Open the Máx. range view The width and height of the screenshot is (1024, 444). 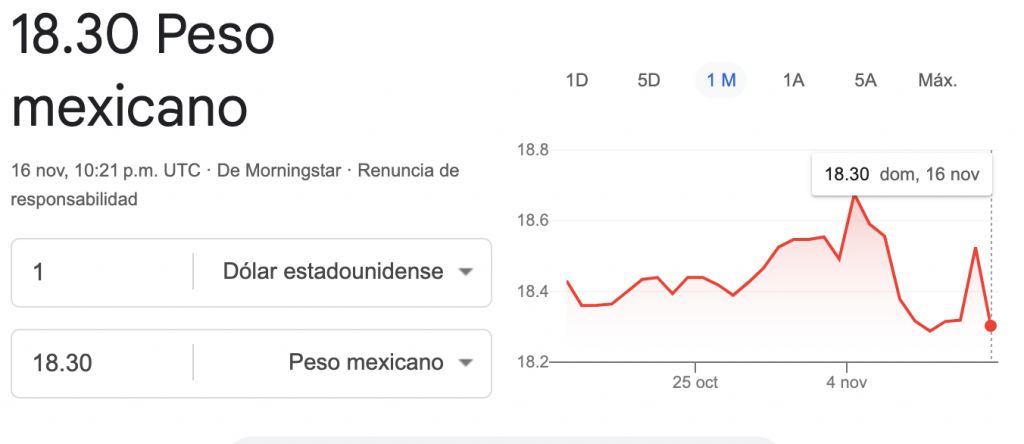tap(937, 81)
